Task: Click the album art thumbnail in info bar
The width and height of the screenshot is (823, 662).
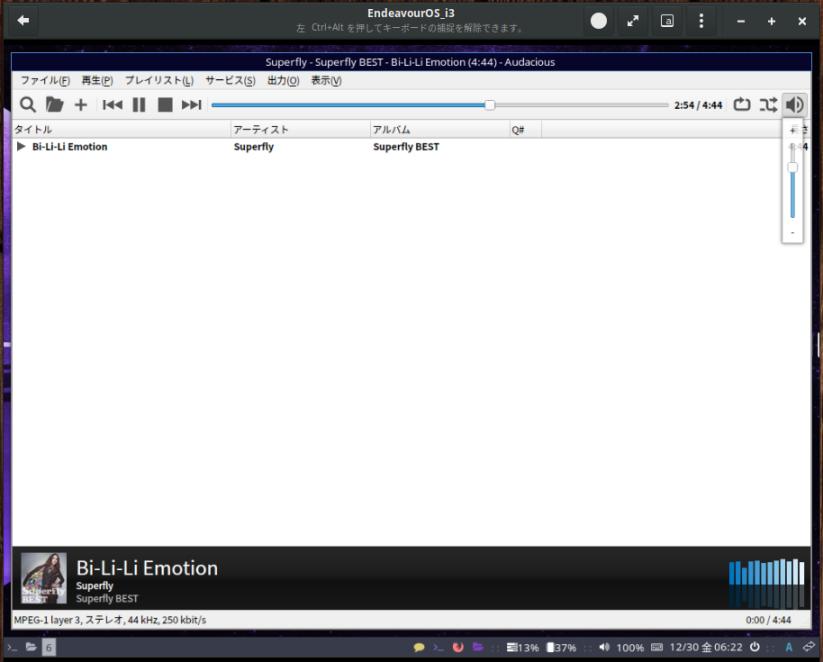Action: (44, 578)
